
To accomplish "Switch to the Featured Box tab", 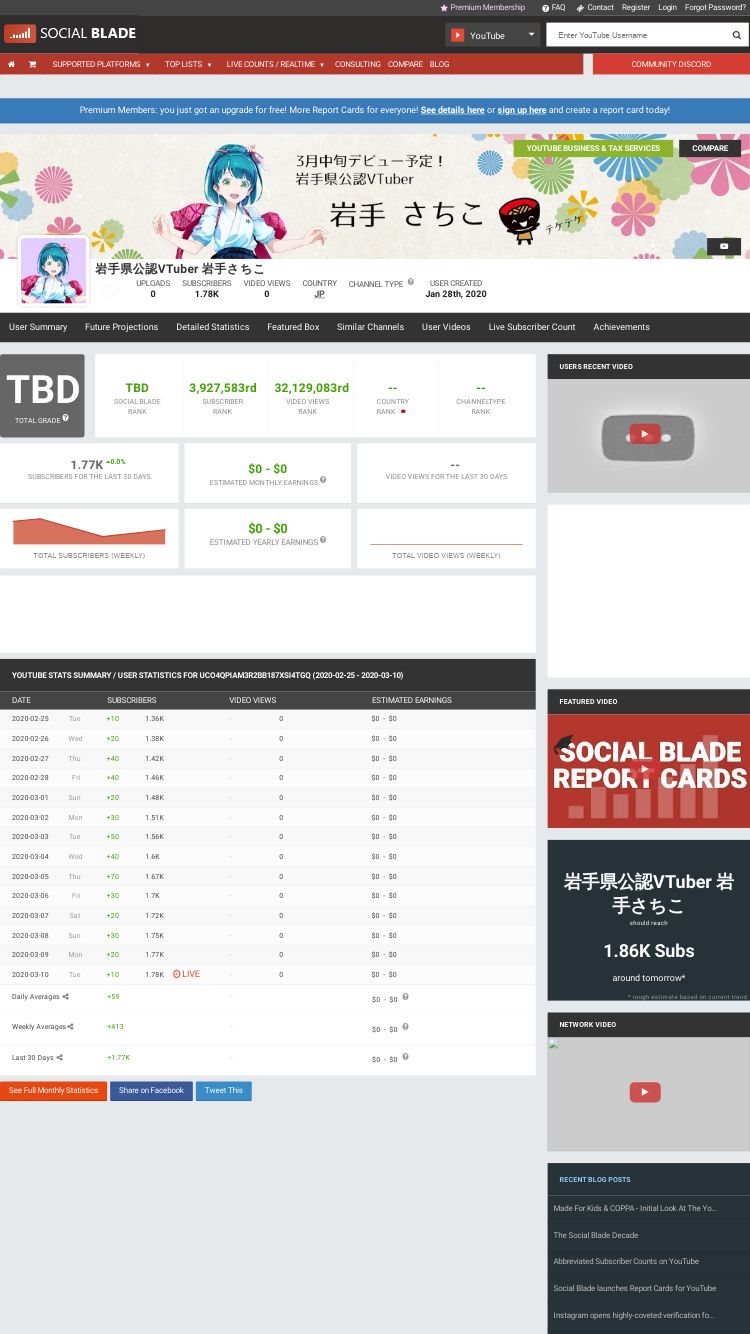I will coord(293,327).
